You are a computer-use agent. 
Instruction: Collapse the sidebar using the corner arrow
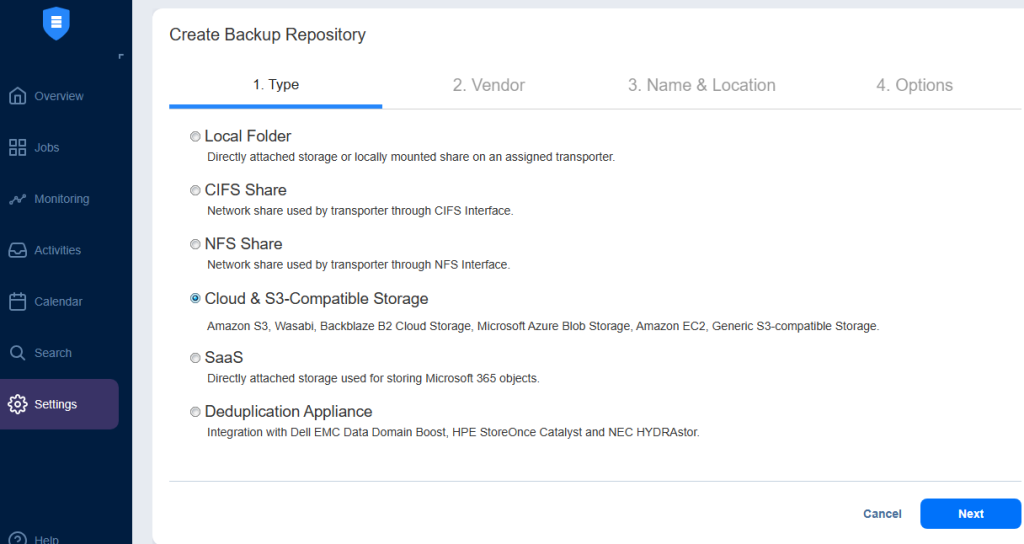click(x=121, y=57)
